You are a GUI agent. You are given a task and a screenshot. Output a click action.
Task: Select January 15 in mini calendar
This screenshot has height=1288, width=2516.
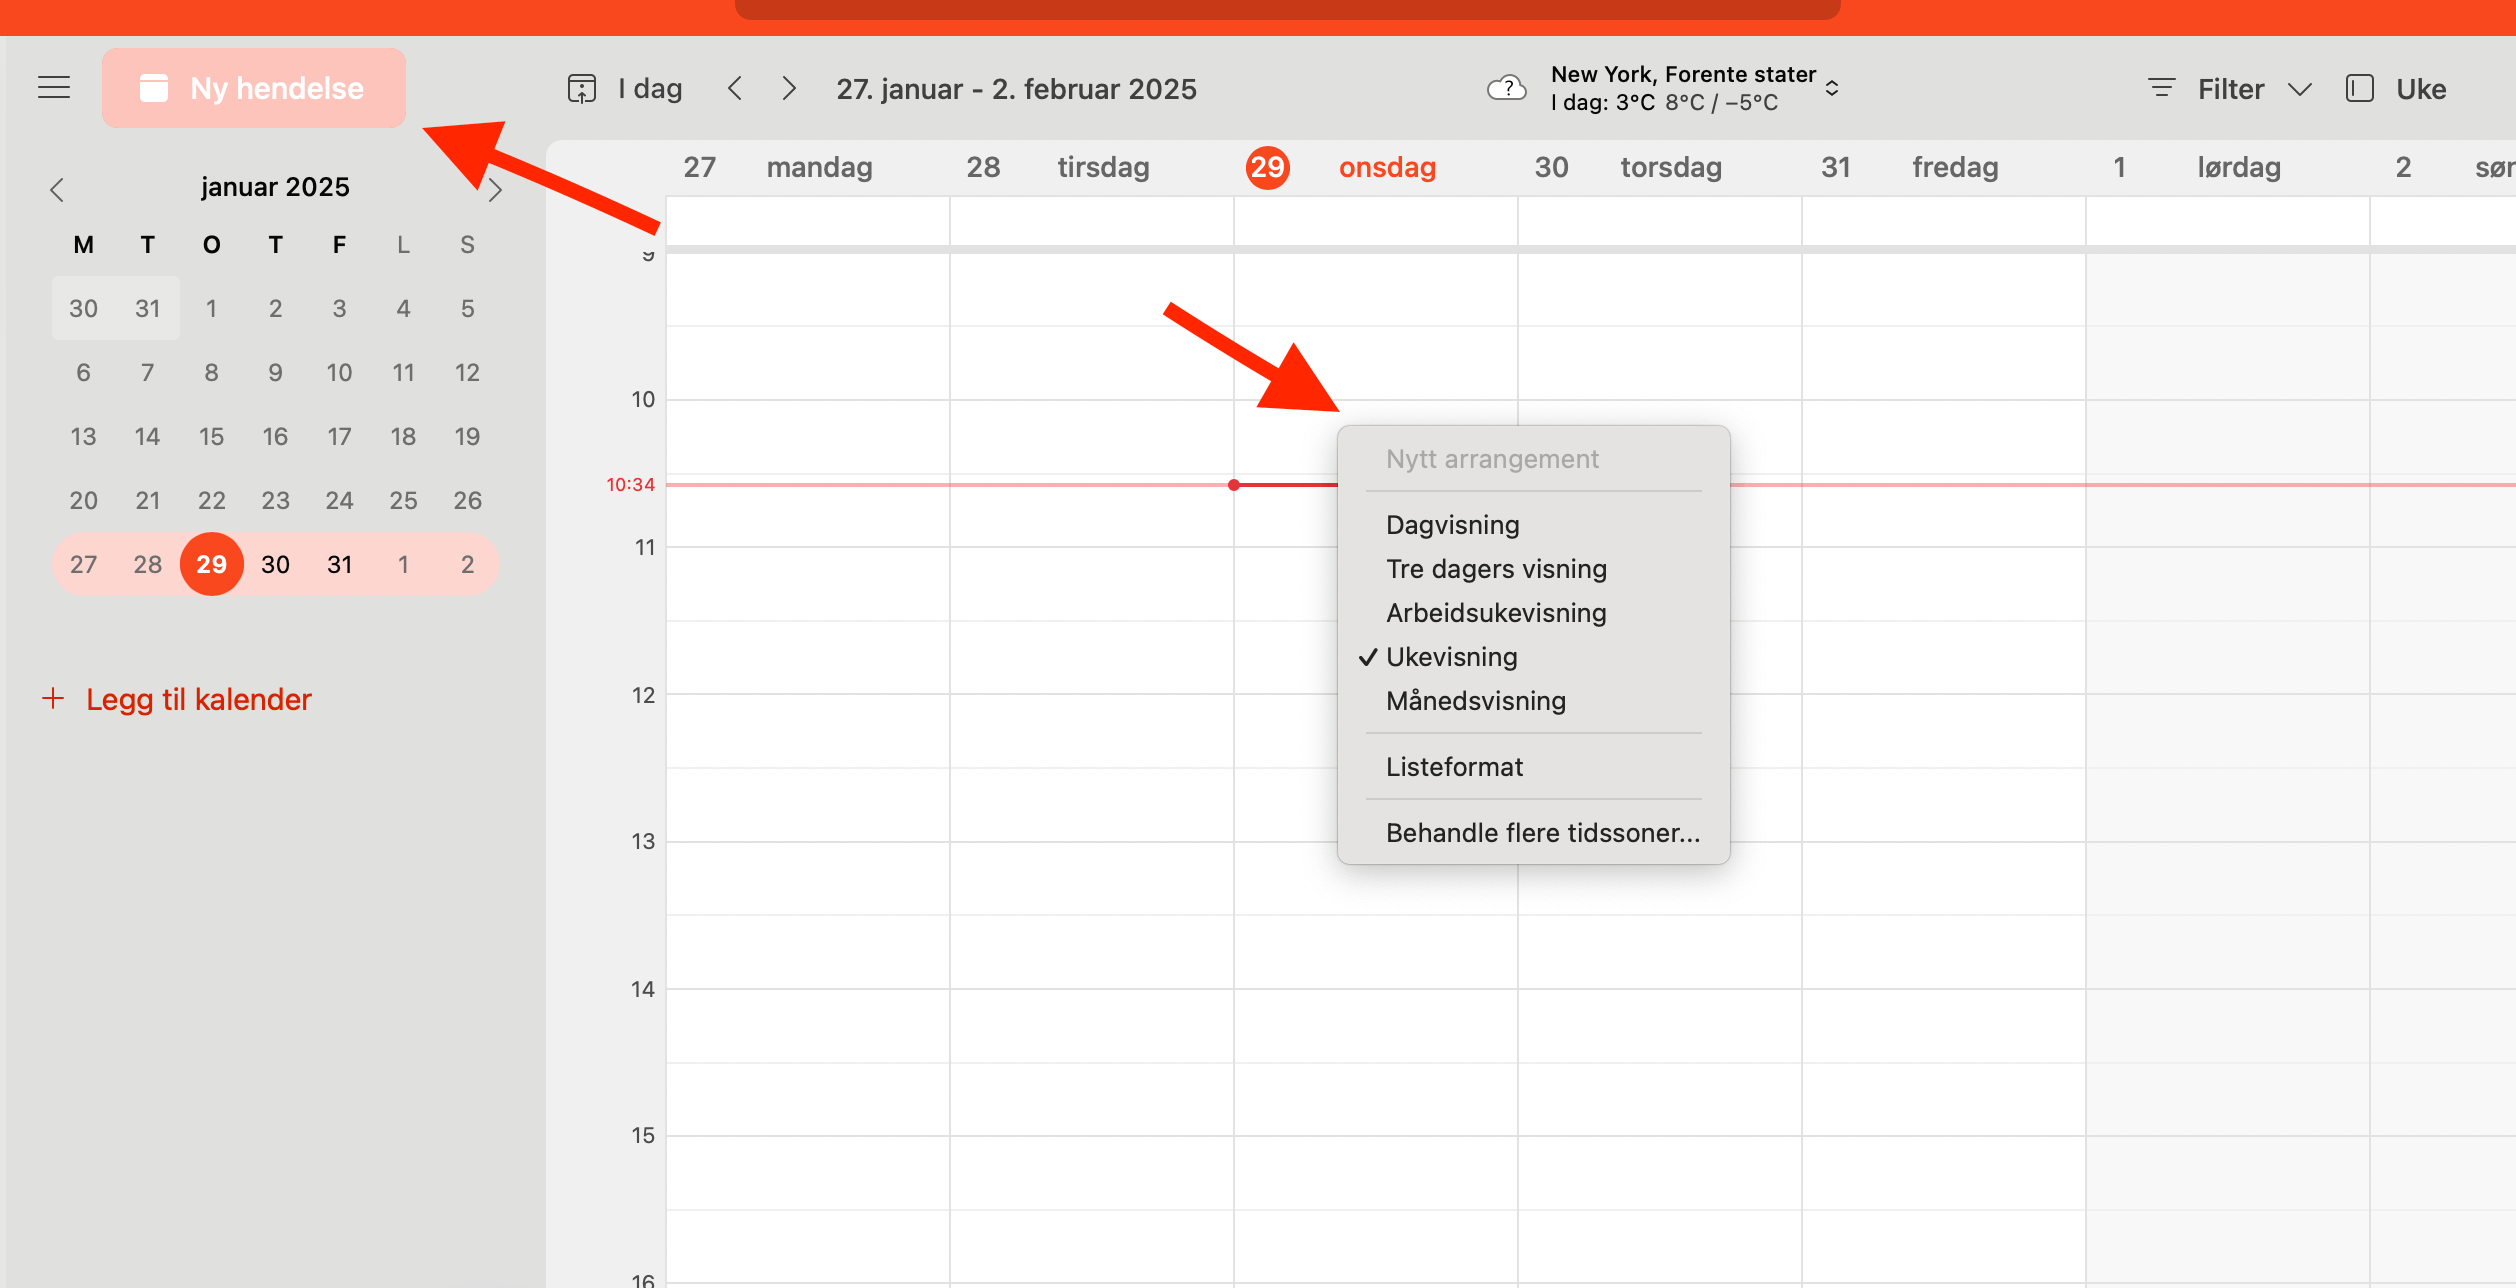[211, 437]
